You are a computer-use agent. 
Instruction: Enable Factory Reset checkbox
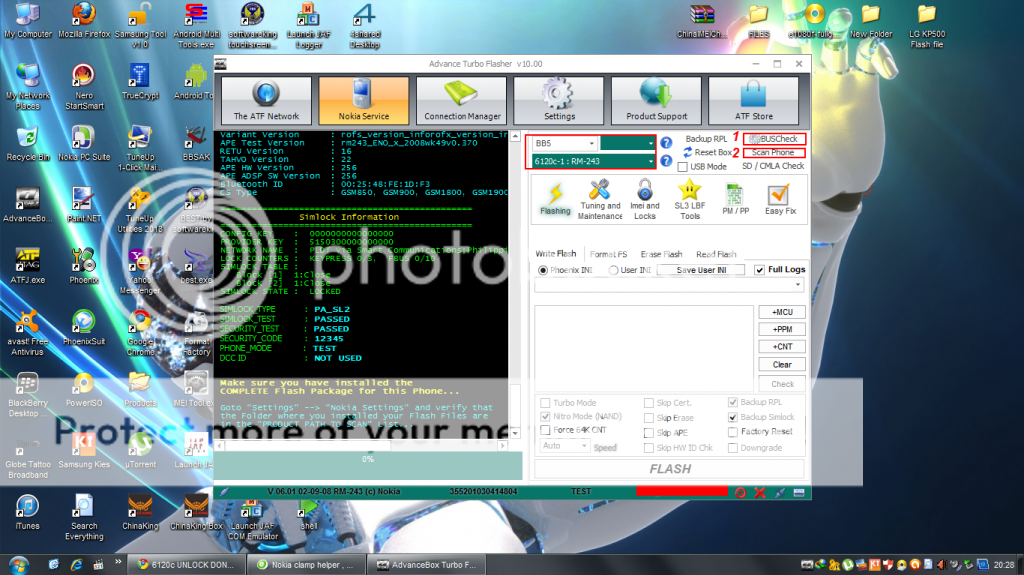click(733, 432)
